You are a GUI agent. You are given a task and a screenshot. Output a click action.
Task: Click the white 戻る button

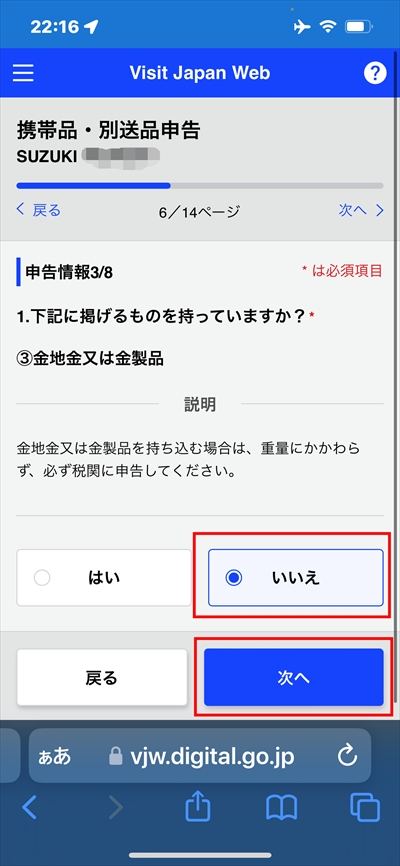click(102, 677)
